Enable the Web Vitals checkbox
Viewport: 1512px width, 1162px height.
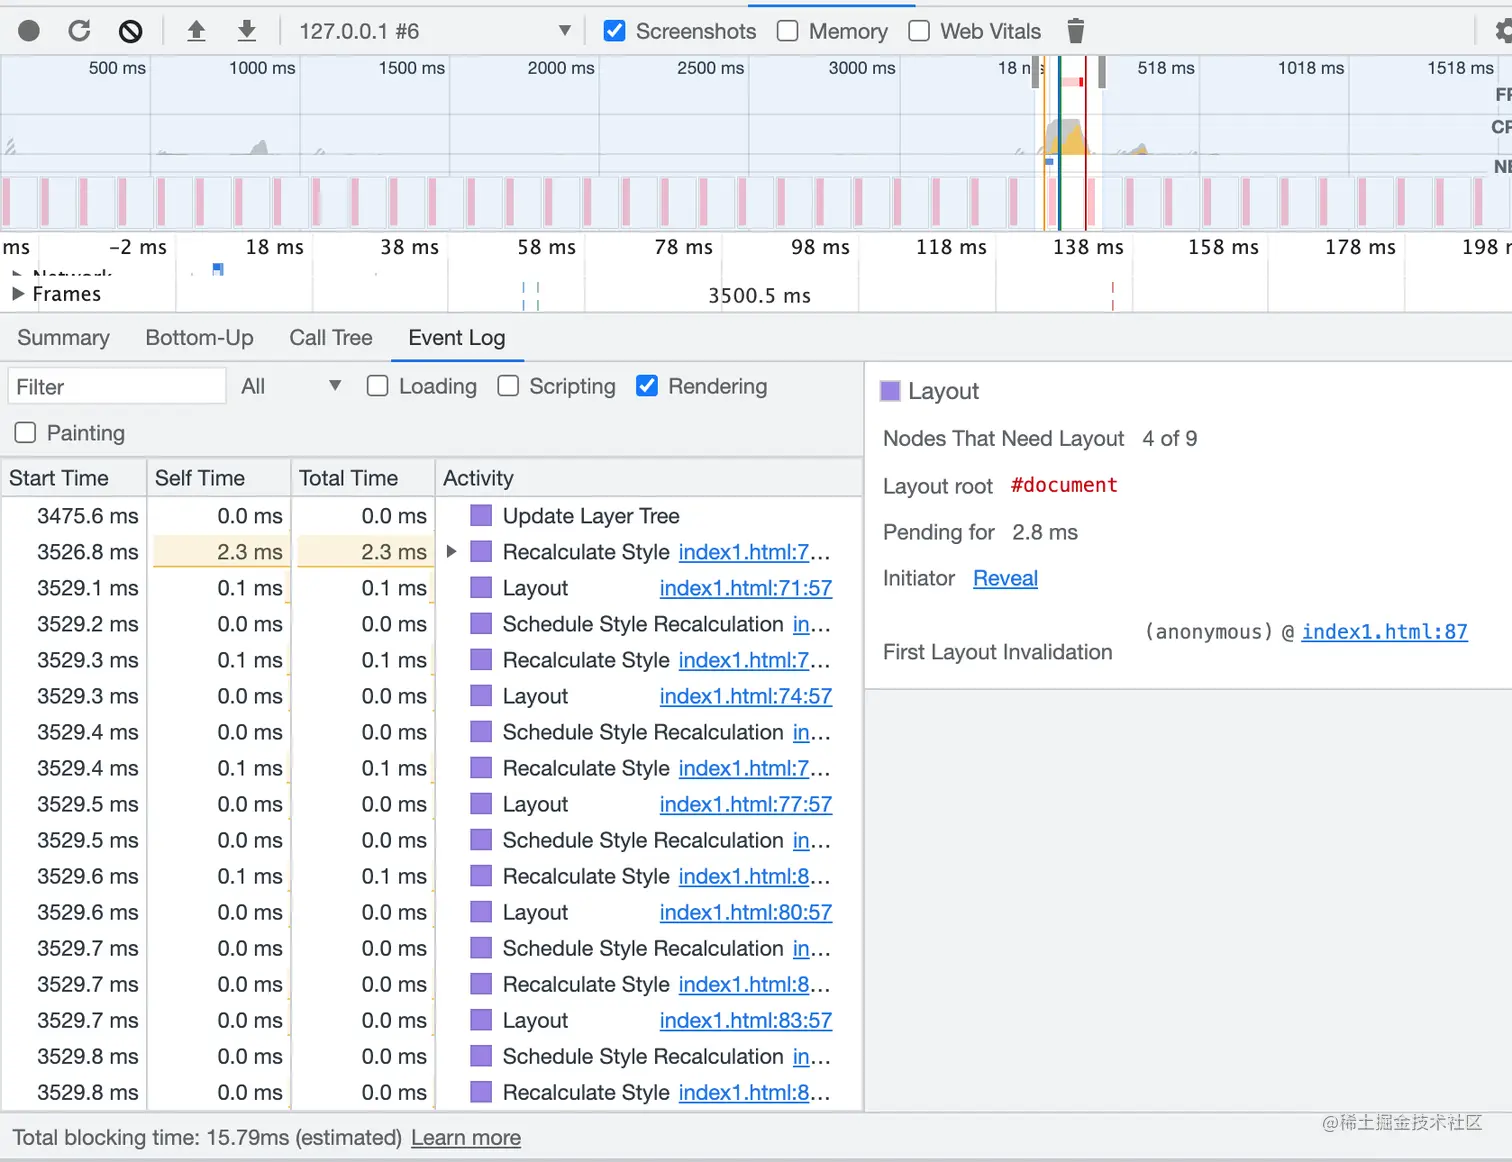coord(919,31)
